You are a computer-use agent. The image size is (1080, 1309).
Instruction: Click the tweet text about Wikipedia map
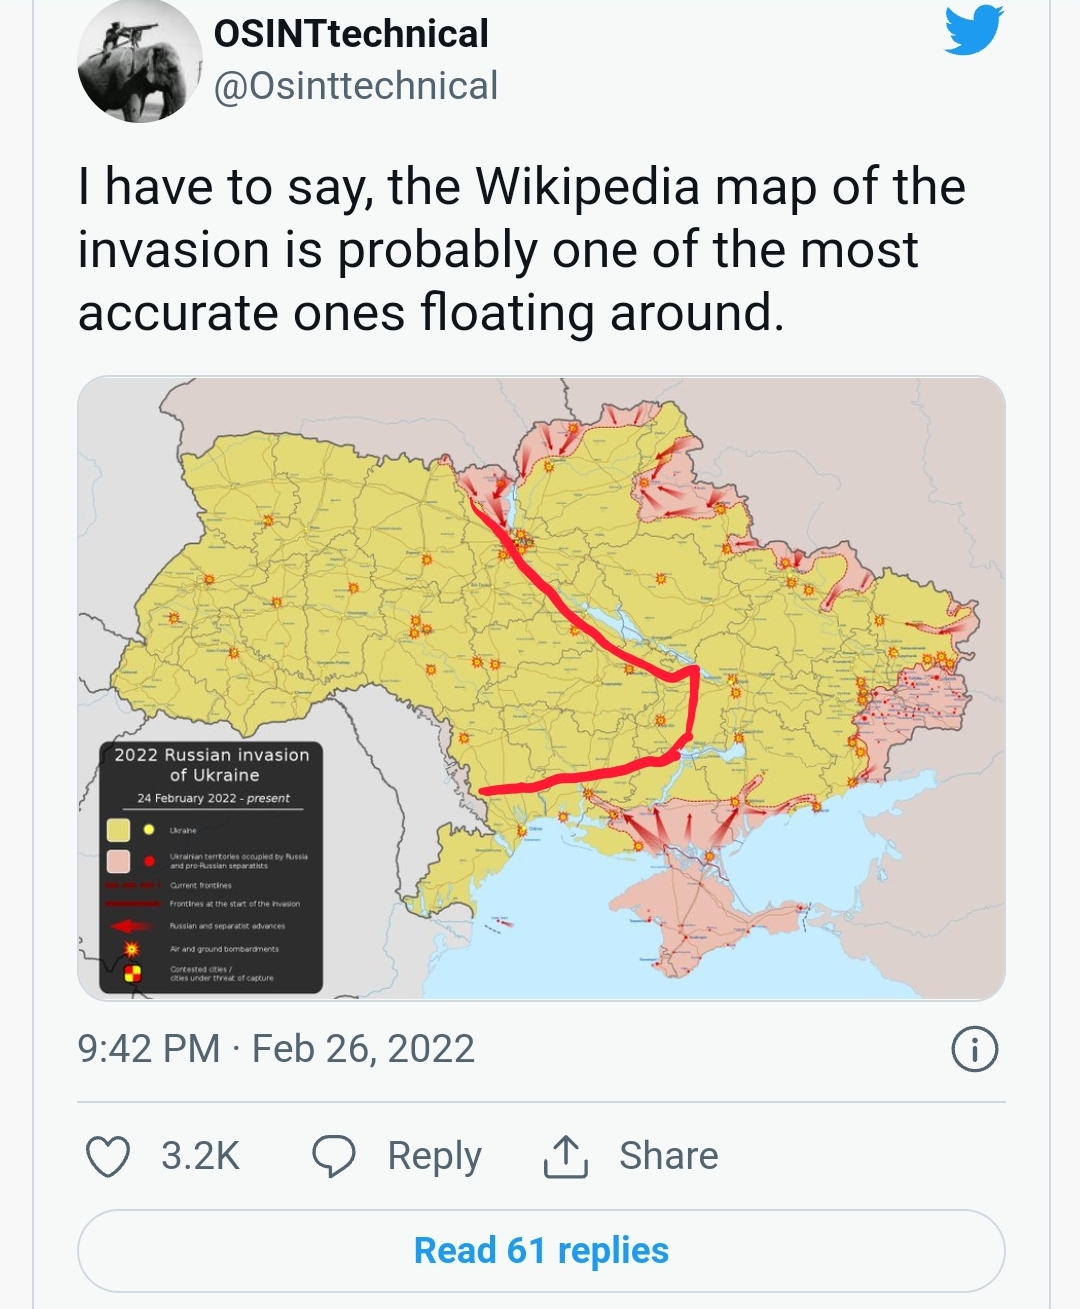click(x=521, y=249)
